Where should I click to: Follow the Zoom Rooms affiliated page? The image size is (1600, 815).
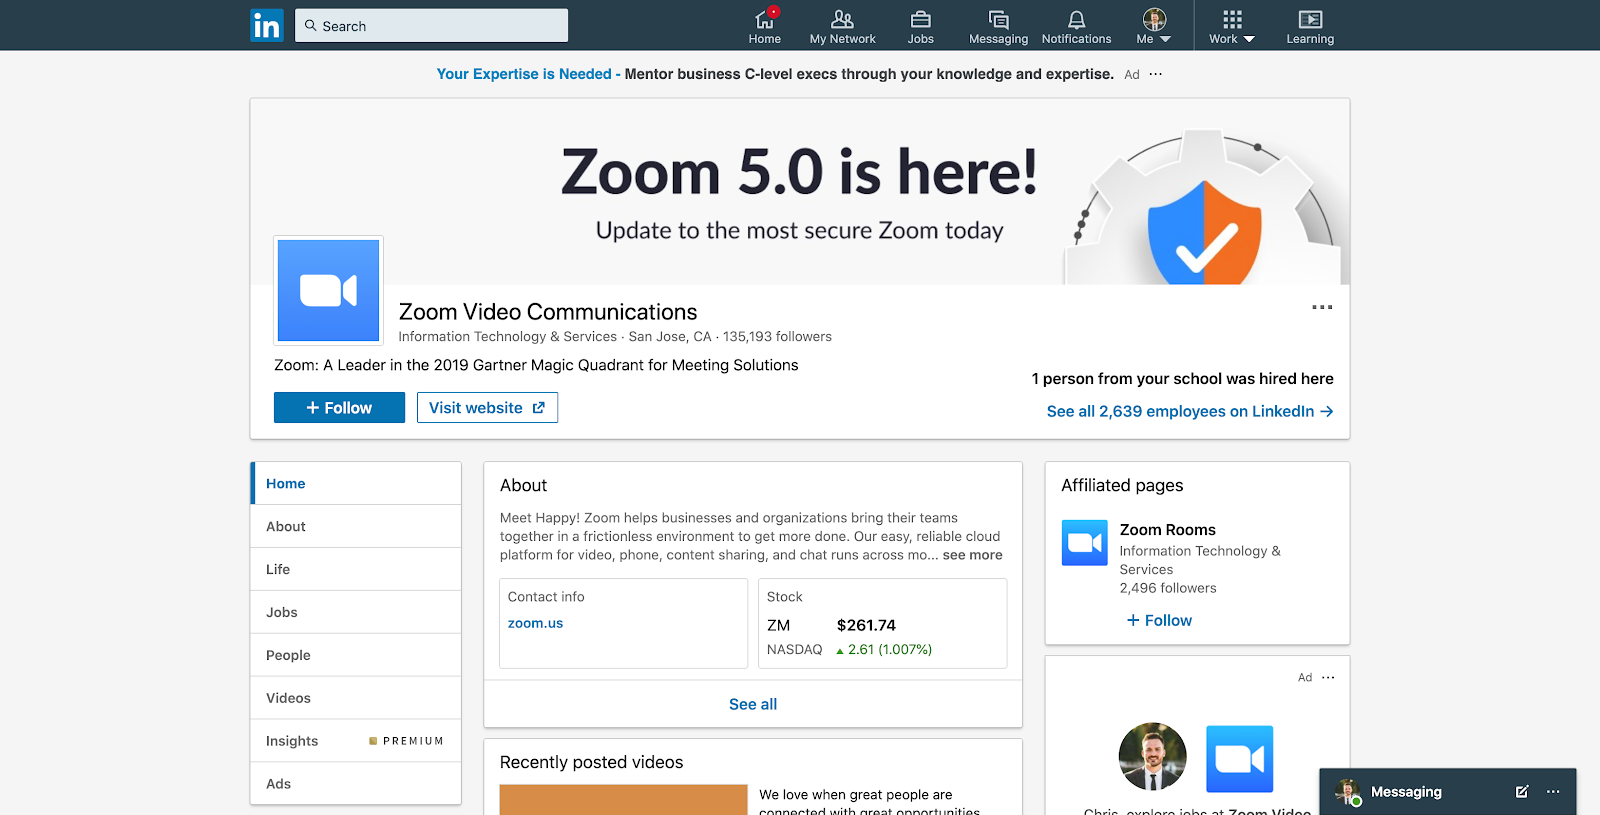pyautogui.click(x=1159, y=620)
